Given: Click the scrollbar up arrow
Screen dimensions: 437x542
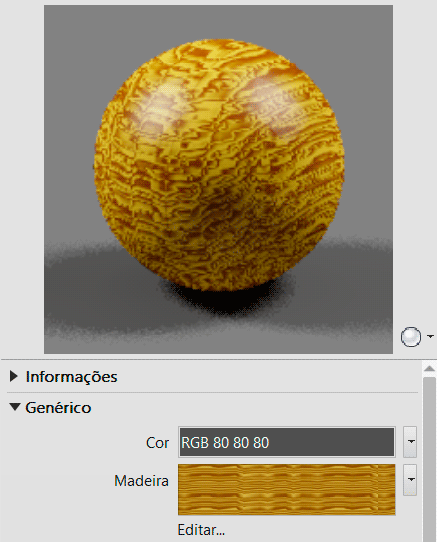Looking at the screenshot, I should point(429,369).
